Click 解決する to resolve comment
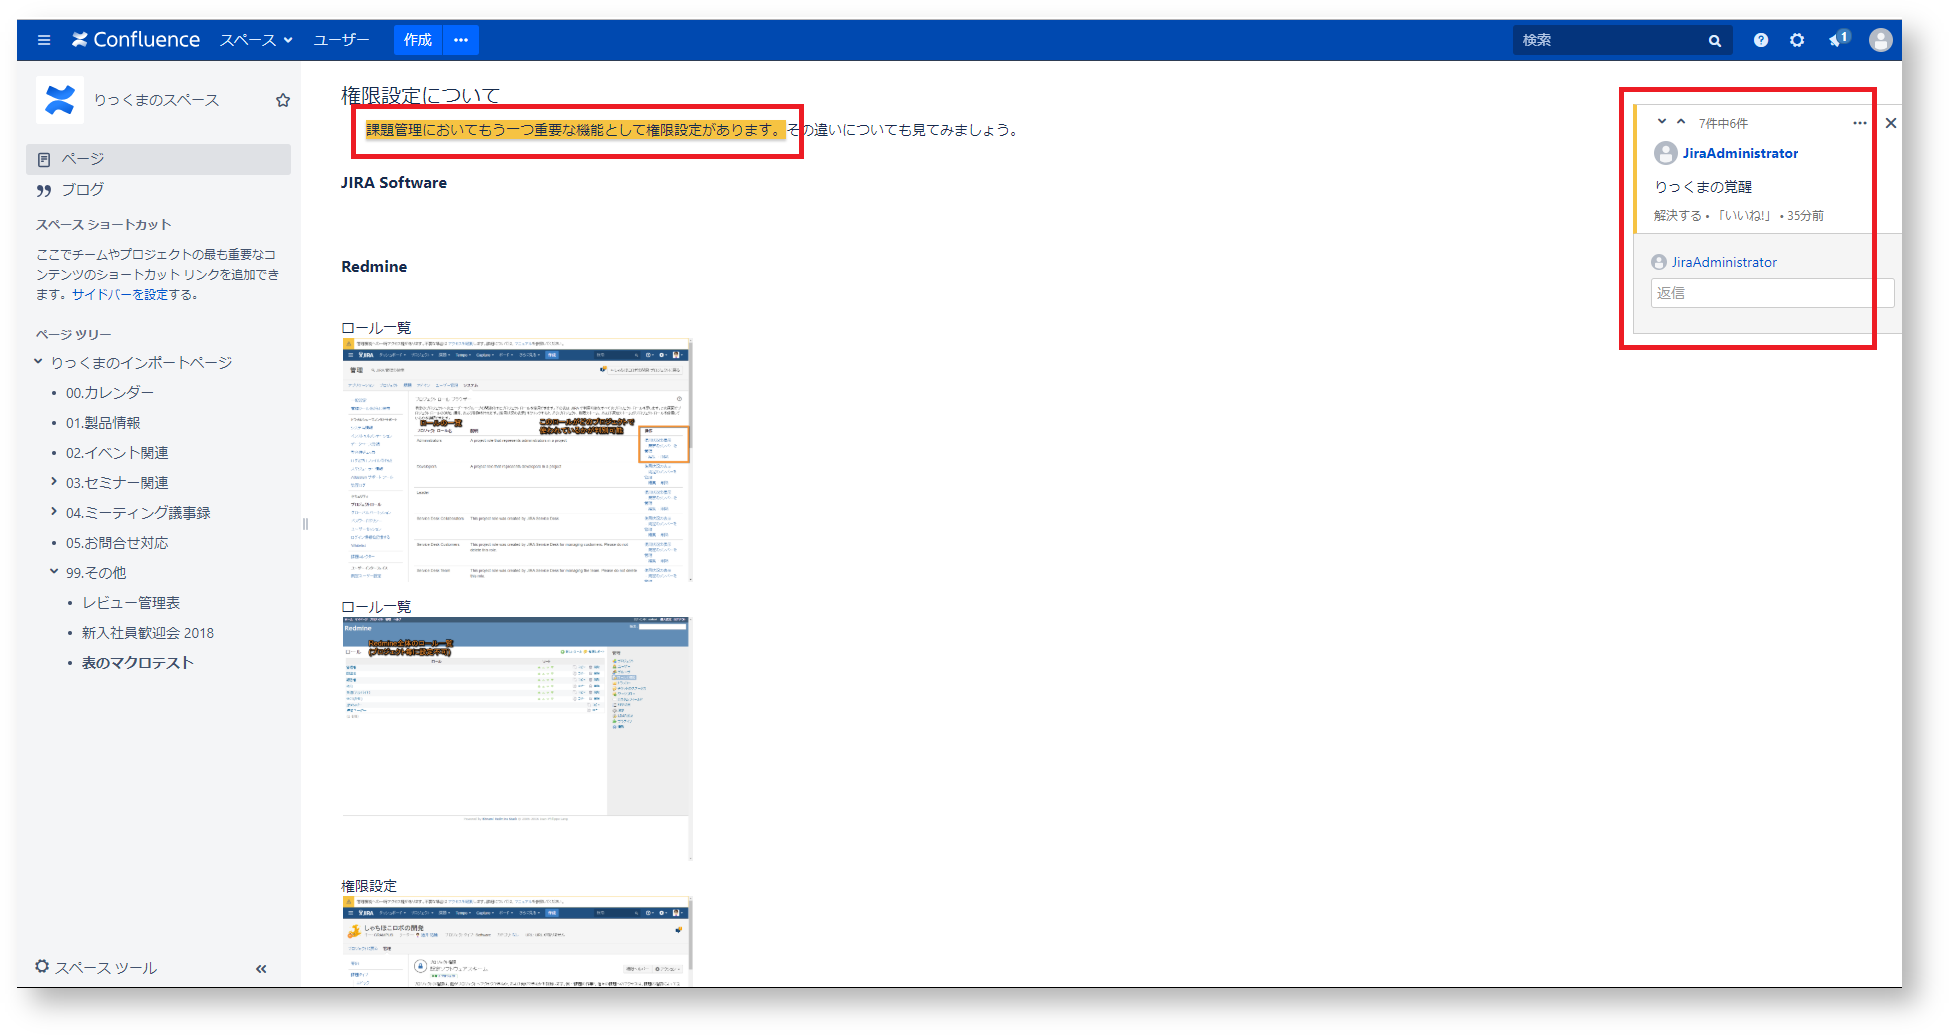The image size is (1950, 1036). tap(1677, 216)
